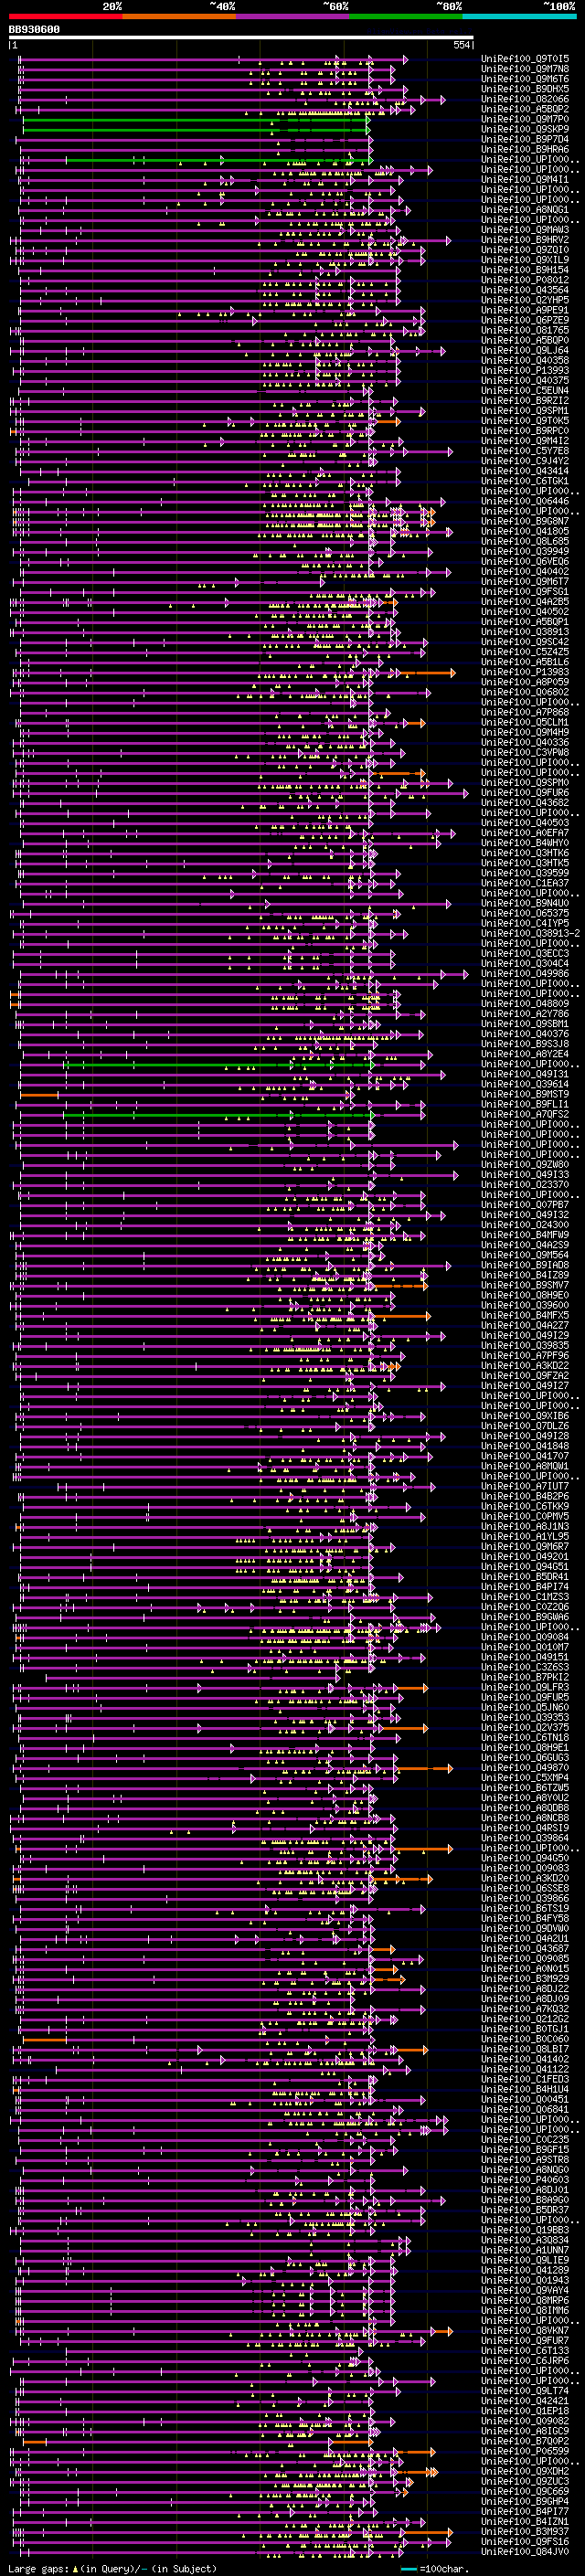Select label UniRef100_B9G8N7
Viewport: 585px width, 2576px height.
pos(525,521)
